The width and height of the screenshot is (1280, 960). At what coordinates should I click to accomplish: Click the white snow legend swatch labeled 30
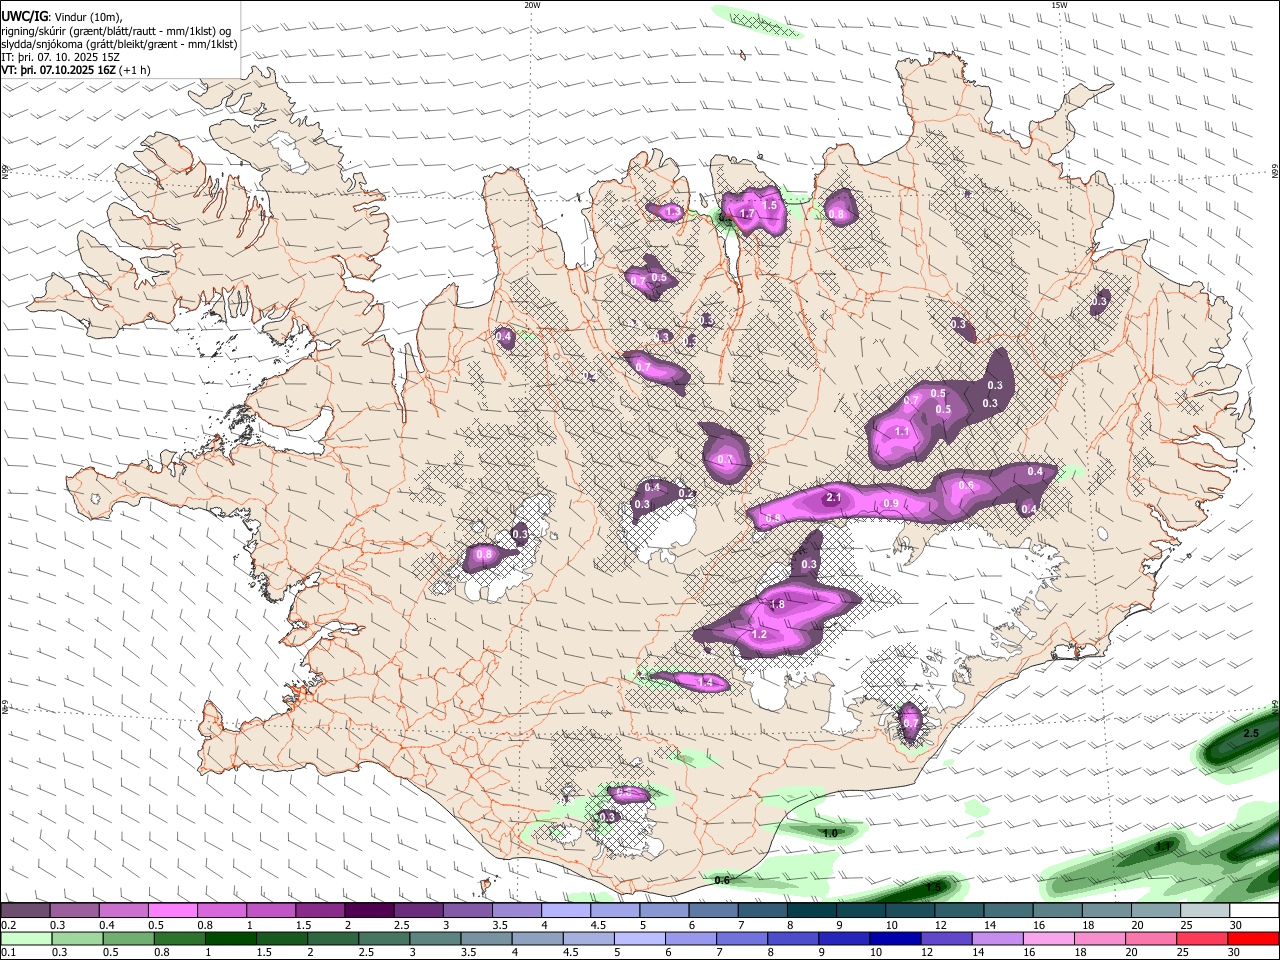pyautogui.click(x=1254, y=911)
